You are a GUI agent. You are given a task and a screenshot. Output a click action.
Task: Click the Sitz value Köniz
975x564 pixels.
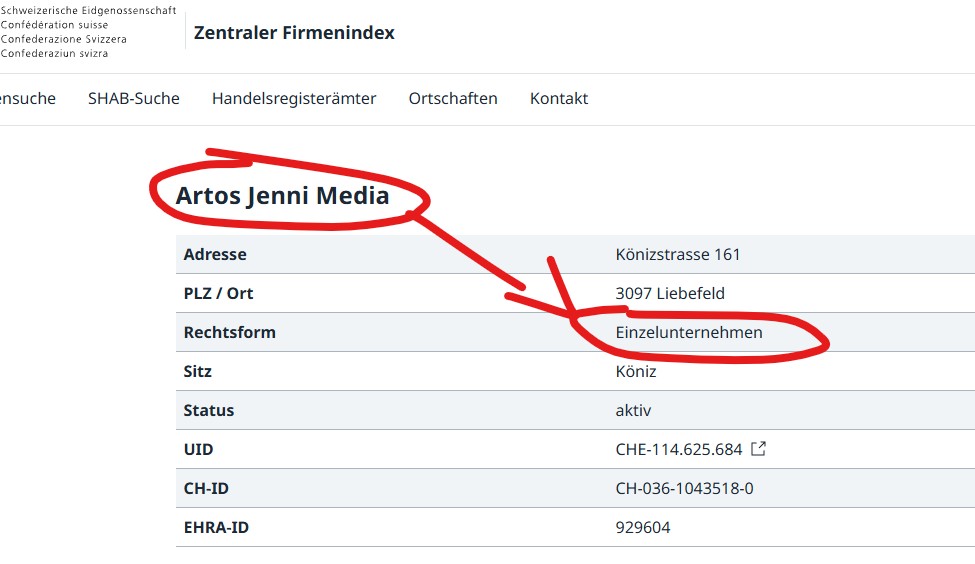click(636, 371)
